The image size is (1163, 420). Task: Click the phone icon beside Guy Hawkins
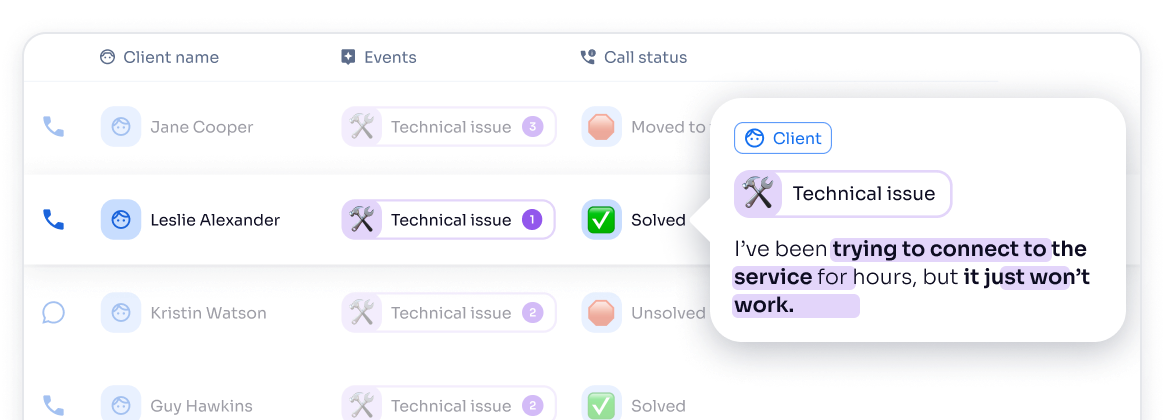pyautogui.click(x=53, y=406)
